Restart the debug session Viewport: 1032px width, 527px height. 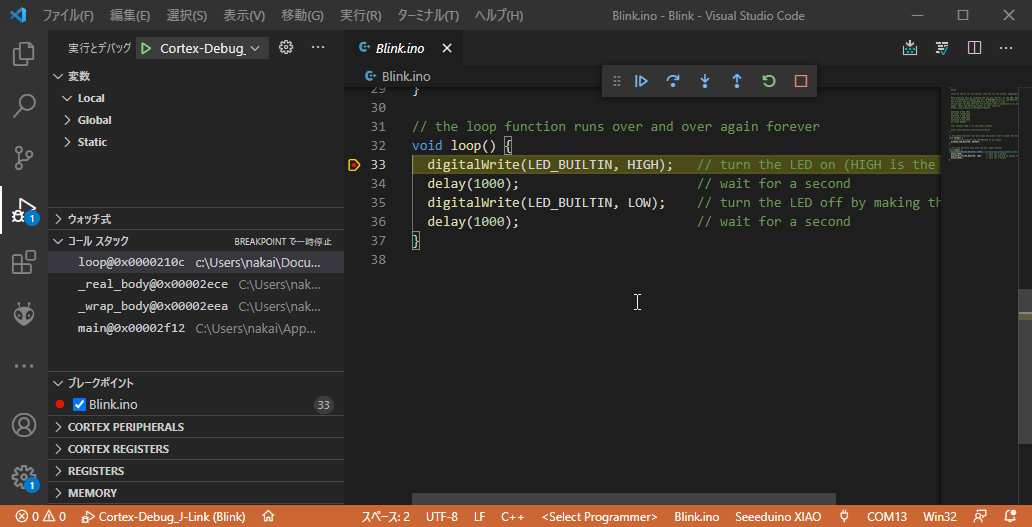pos(769,81)
